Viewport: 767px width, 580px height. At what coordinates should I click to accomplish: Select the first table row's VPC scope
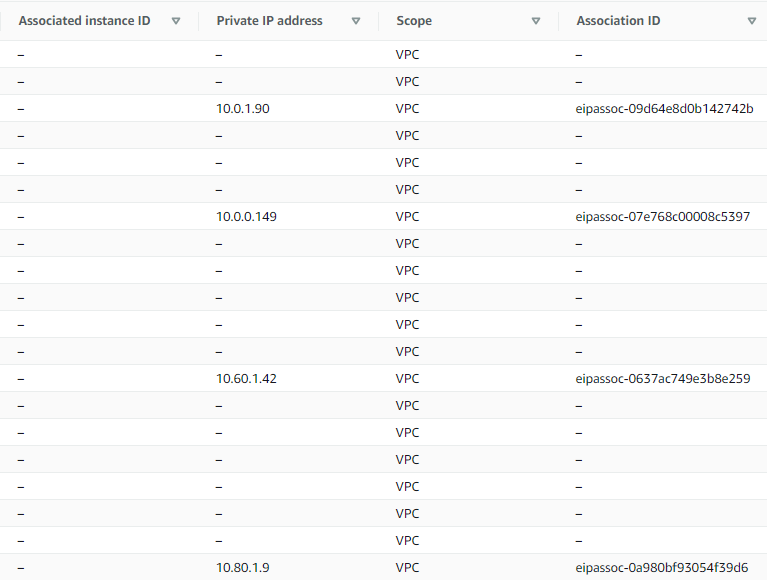click(407, 54)
